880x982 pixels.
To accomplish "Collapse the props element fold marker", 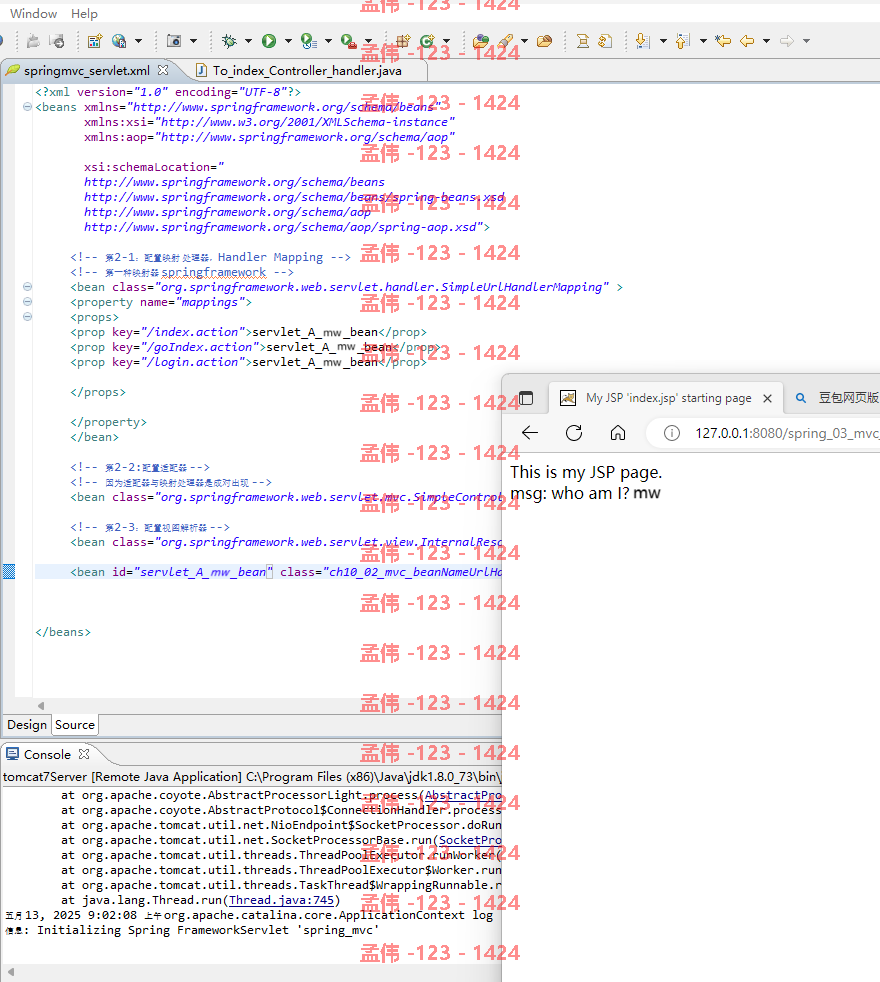I will tap(27, 316).
